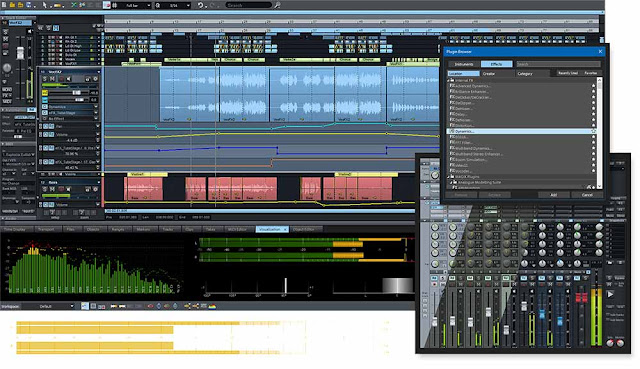Collapse the MAGIX Plugins folder
Viewport: 640px width, 369px height.
pos(448,176)
